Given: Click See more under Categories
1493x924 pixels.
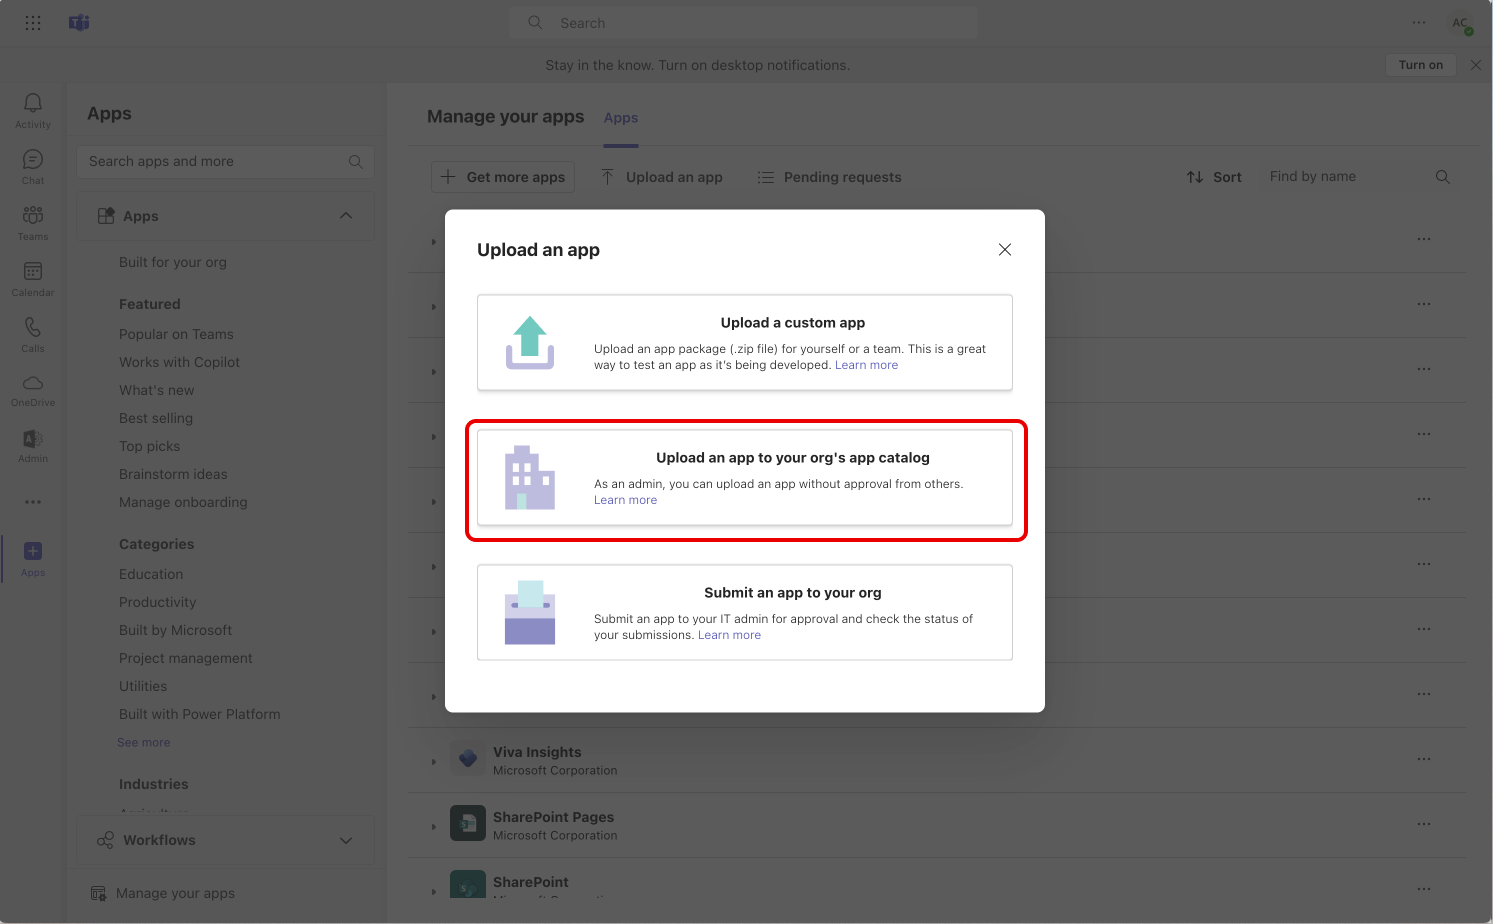Looking at the screenshot, I should pos(143,742).
